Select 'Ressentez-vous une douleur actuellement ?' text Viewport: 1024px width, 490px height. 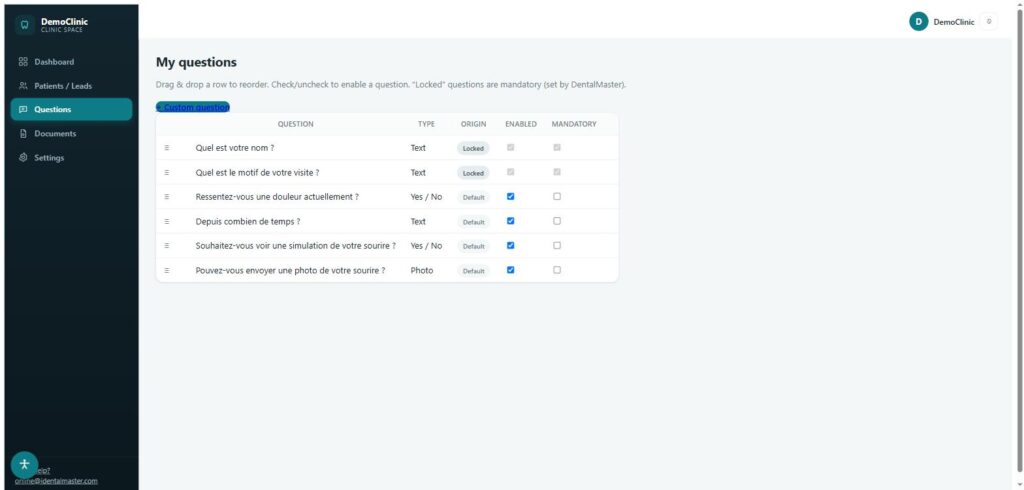[x=277, y=197]
